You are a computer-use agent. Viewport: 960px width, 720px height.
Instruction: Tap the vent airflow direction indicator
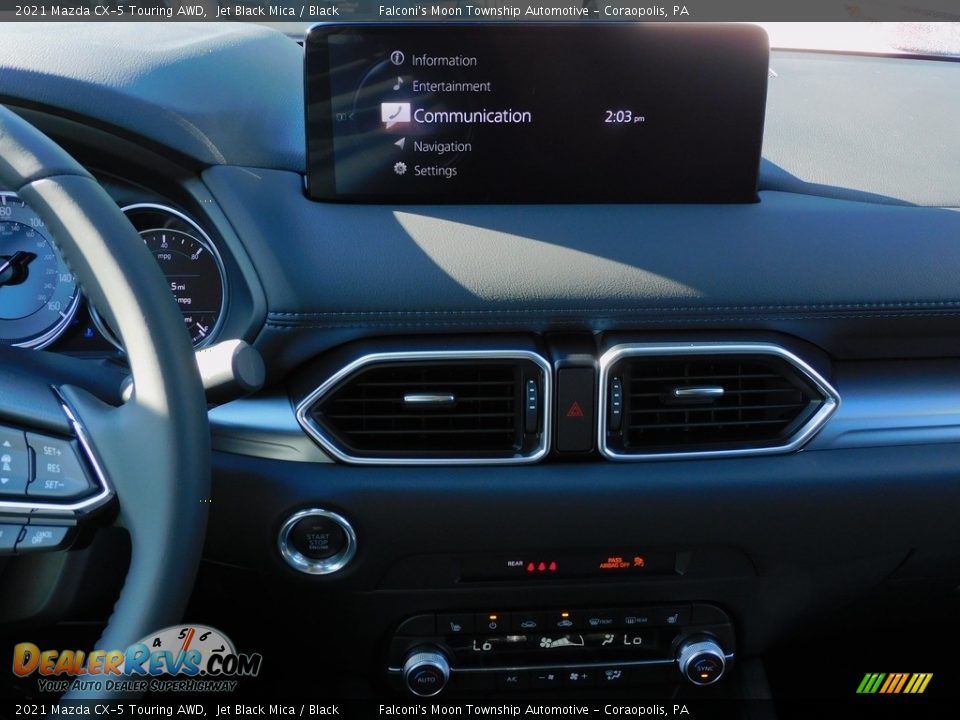(607, 640)
